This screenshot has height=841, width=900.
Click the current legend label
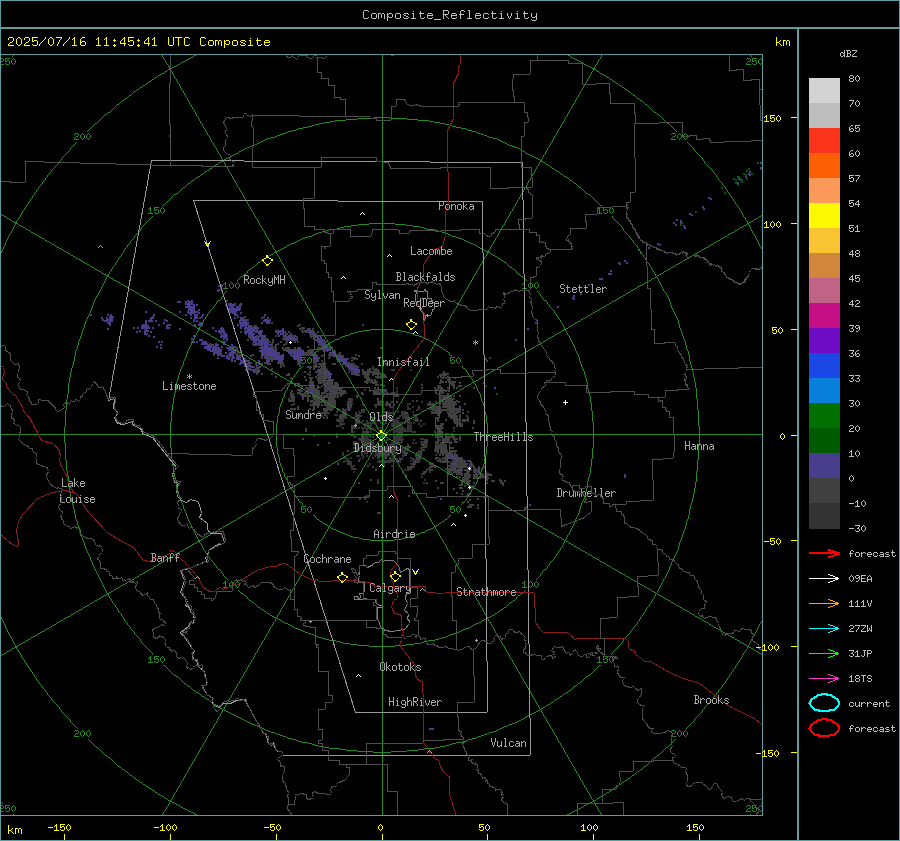(x=869, y=704)
